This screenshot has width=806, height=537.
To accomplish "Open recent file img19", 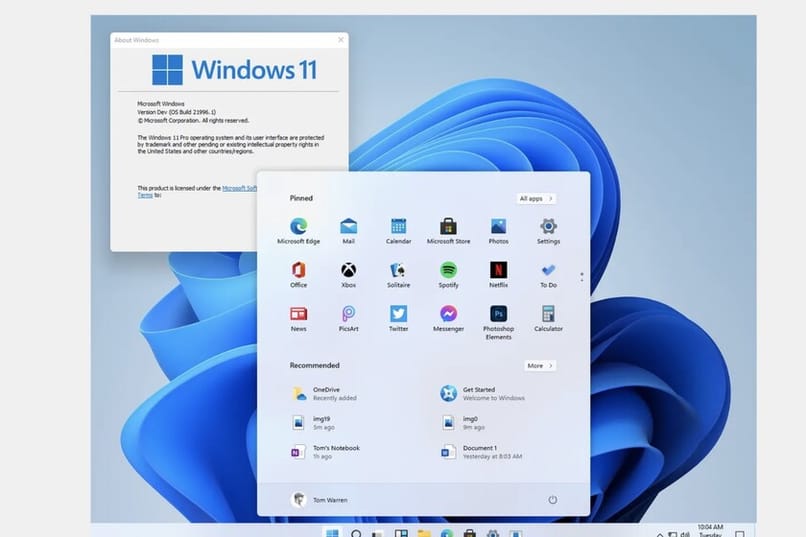I will point(313,423).
